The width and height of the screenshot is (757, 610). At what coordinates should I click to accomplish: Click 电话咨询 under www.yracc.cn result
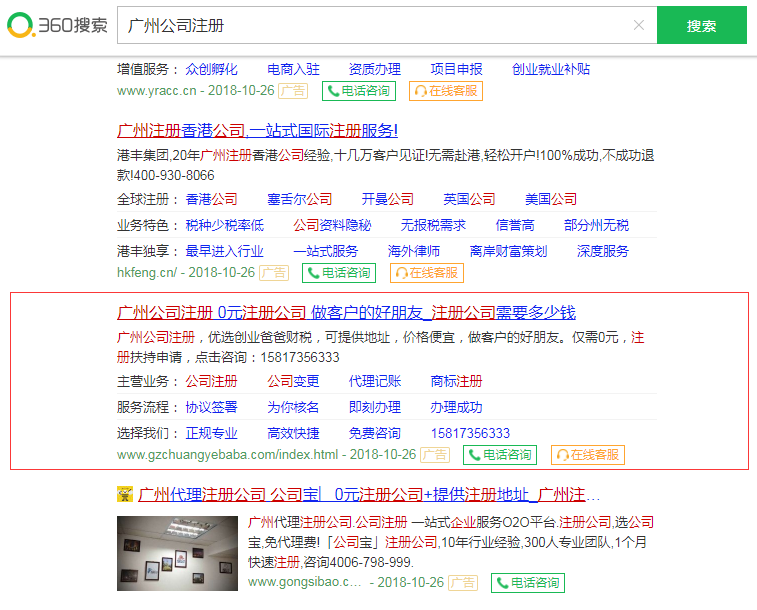coord(358,91)
